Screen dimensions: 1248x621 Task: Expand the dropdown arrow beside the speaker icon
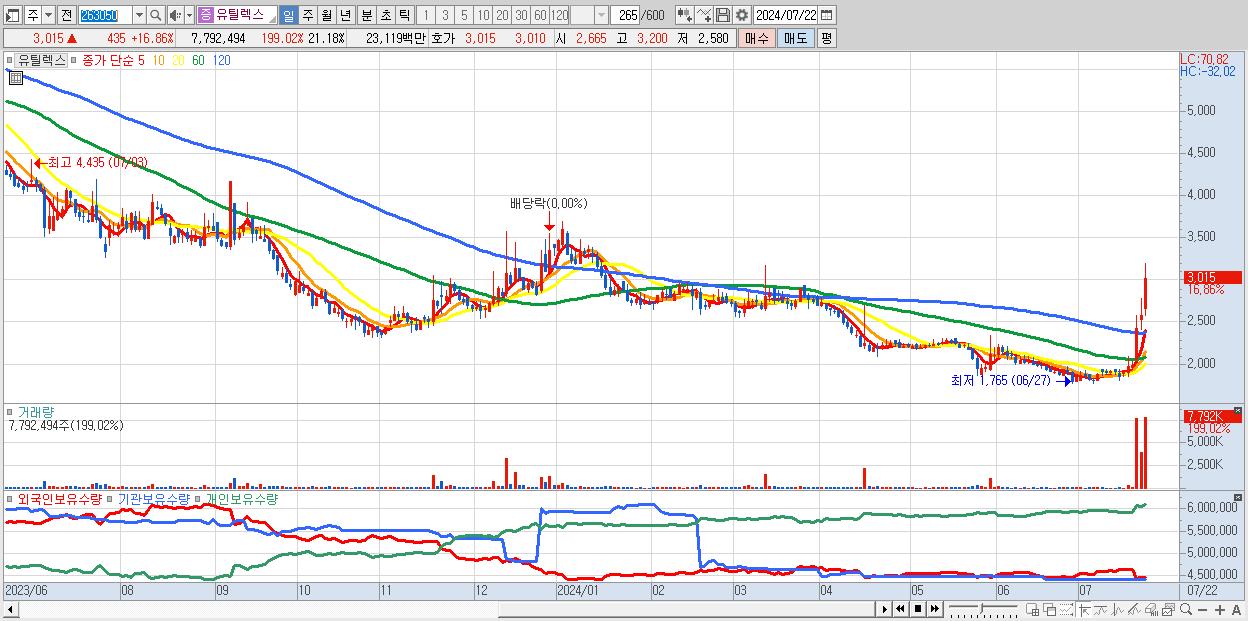[x=189, y=15]
